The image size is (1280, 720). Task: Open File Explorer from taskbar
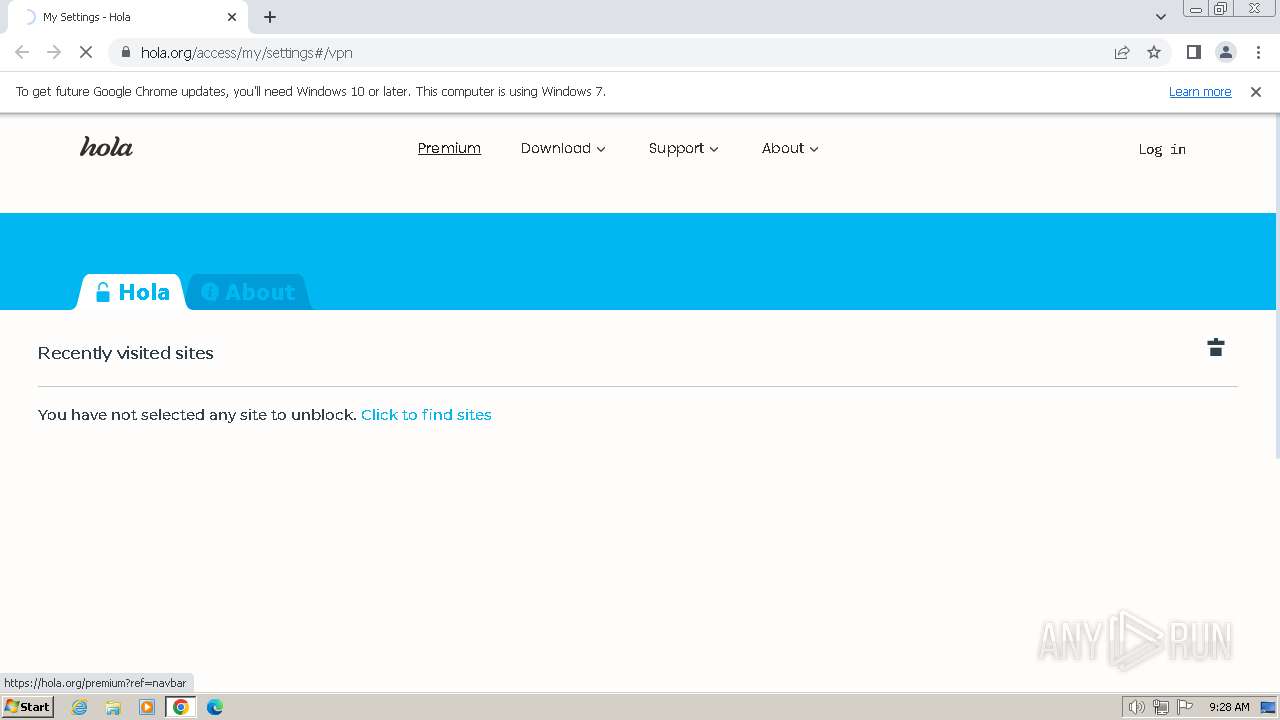(113, 707)
